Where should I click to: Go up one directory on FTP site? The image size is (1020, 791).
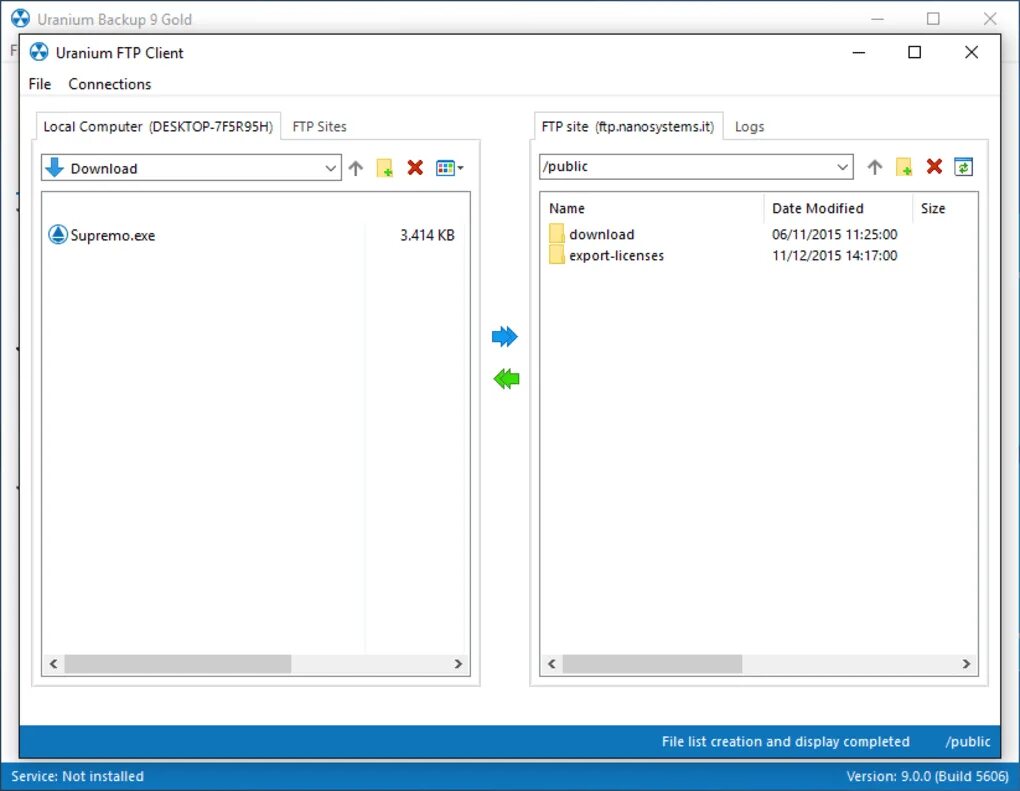874,167
